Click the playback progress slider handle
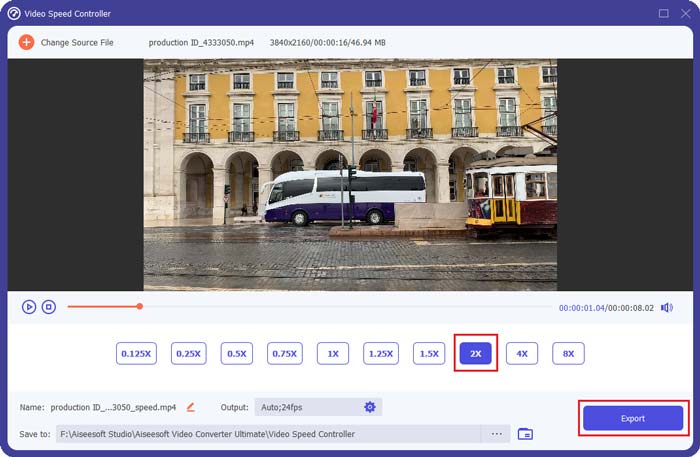Viewport: 700px width, 457px height. coord(140,306)
